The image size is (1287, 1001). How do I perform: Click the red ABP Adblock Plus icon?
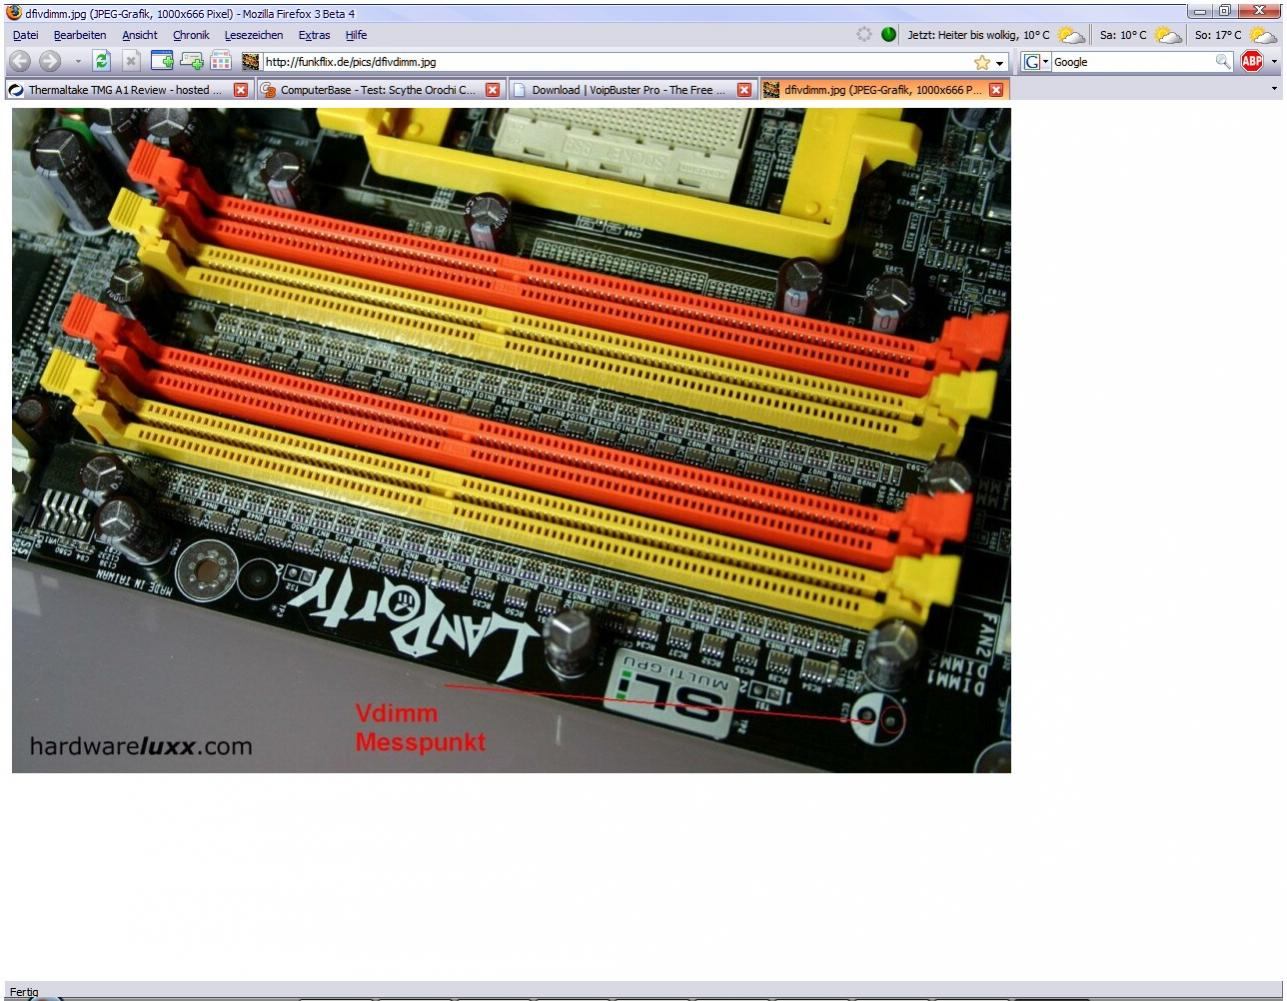point(1252,61)
